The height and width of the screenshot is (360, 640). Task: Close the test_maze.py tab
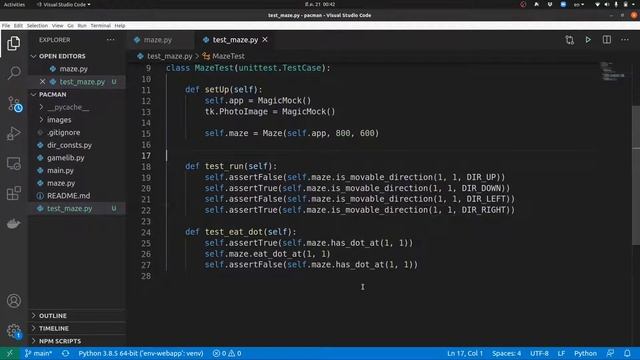coord(265,40)
